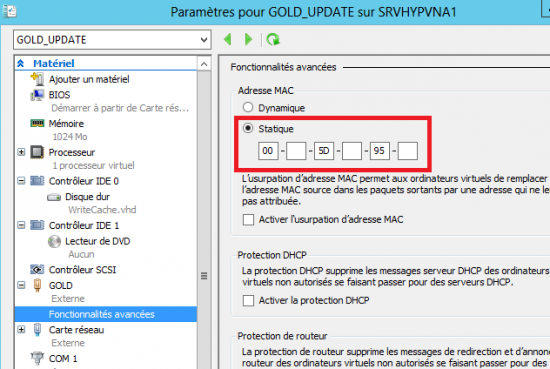The width and height of the screenshot is (550, 369).
Task: Select Disque dur item
Action: tap(87, 197)
